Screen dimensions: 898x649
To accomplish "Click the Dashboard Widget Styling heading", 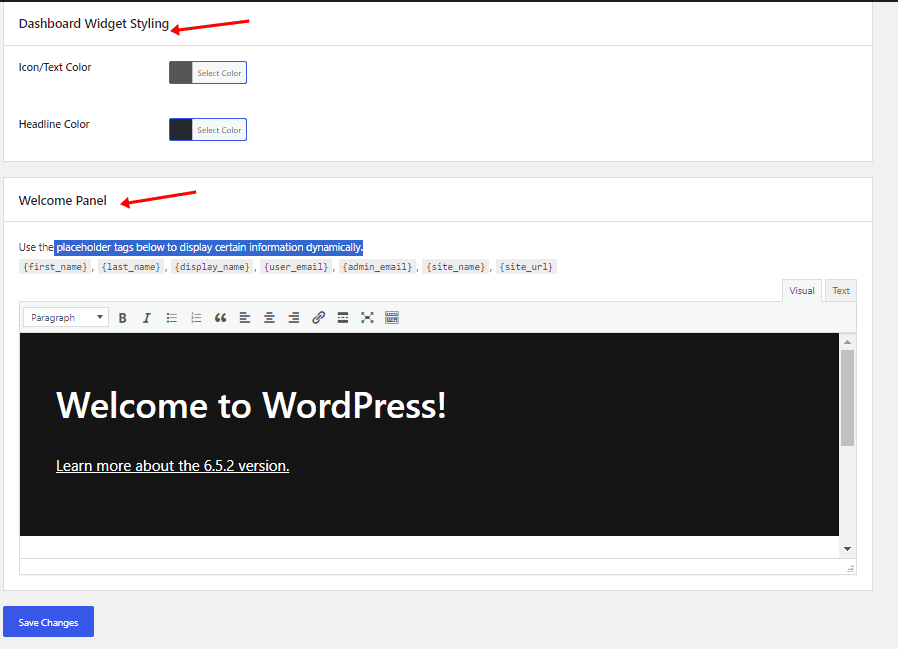I will tap(94, 23).
